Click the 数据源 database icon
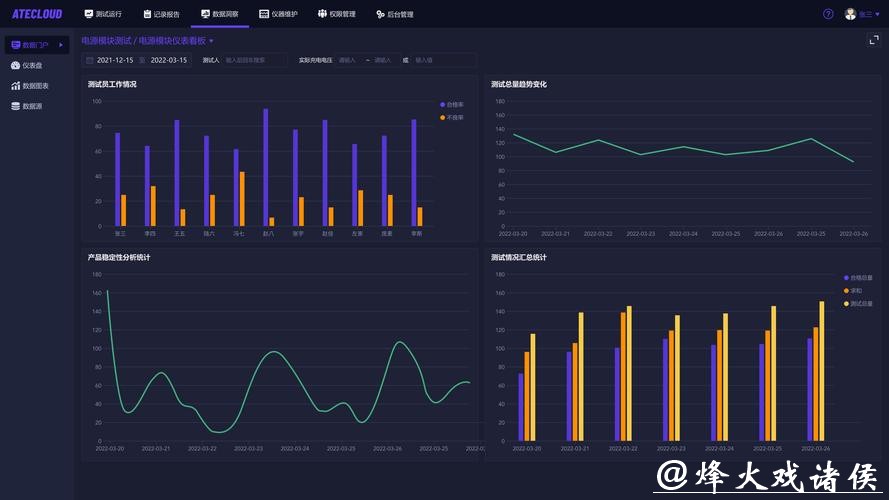Screen dimensions: 889x500 (x=16, y=105)
